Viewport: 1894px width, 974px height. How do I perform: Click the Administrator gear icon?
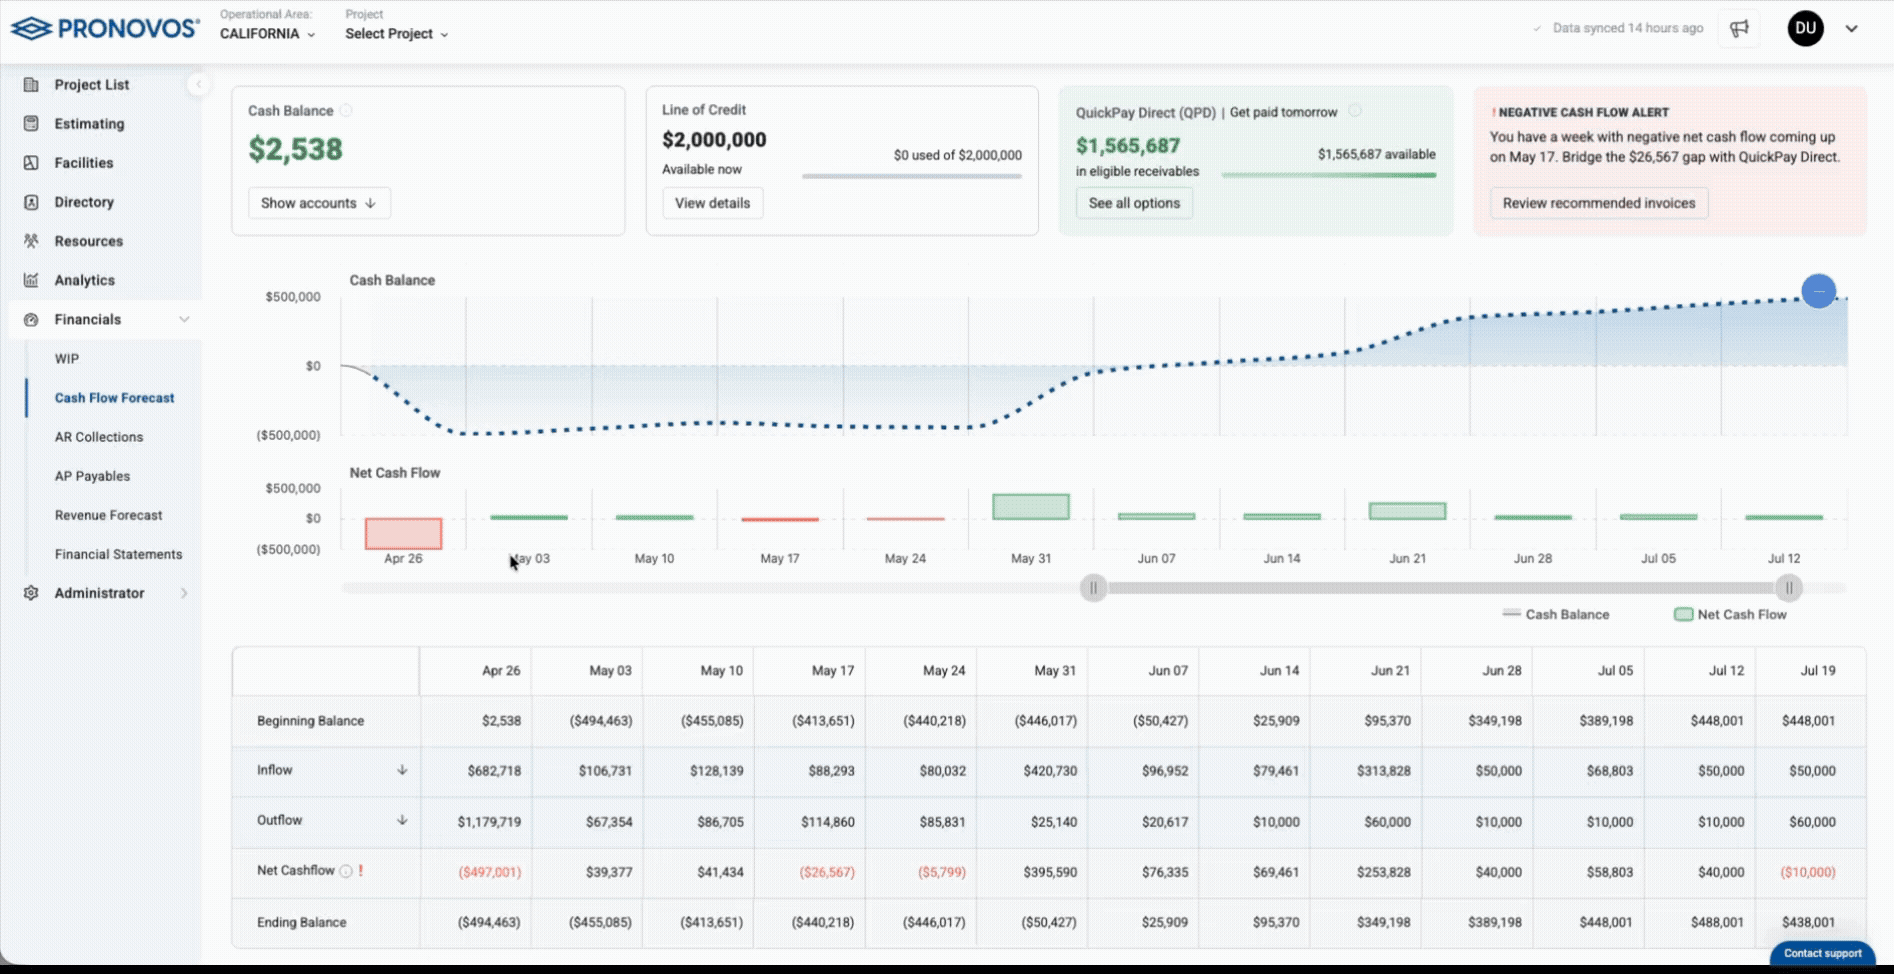coord(31,593)
